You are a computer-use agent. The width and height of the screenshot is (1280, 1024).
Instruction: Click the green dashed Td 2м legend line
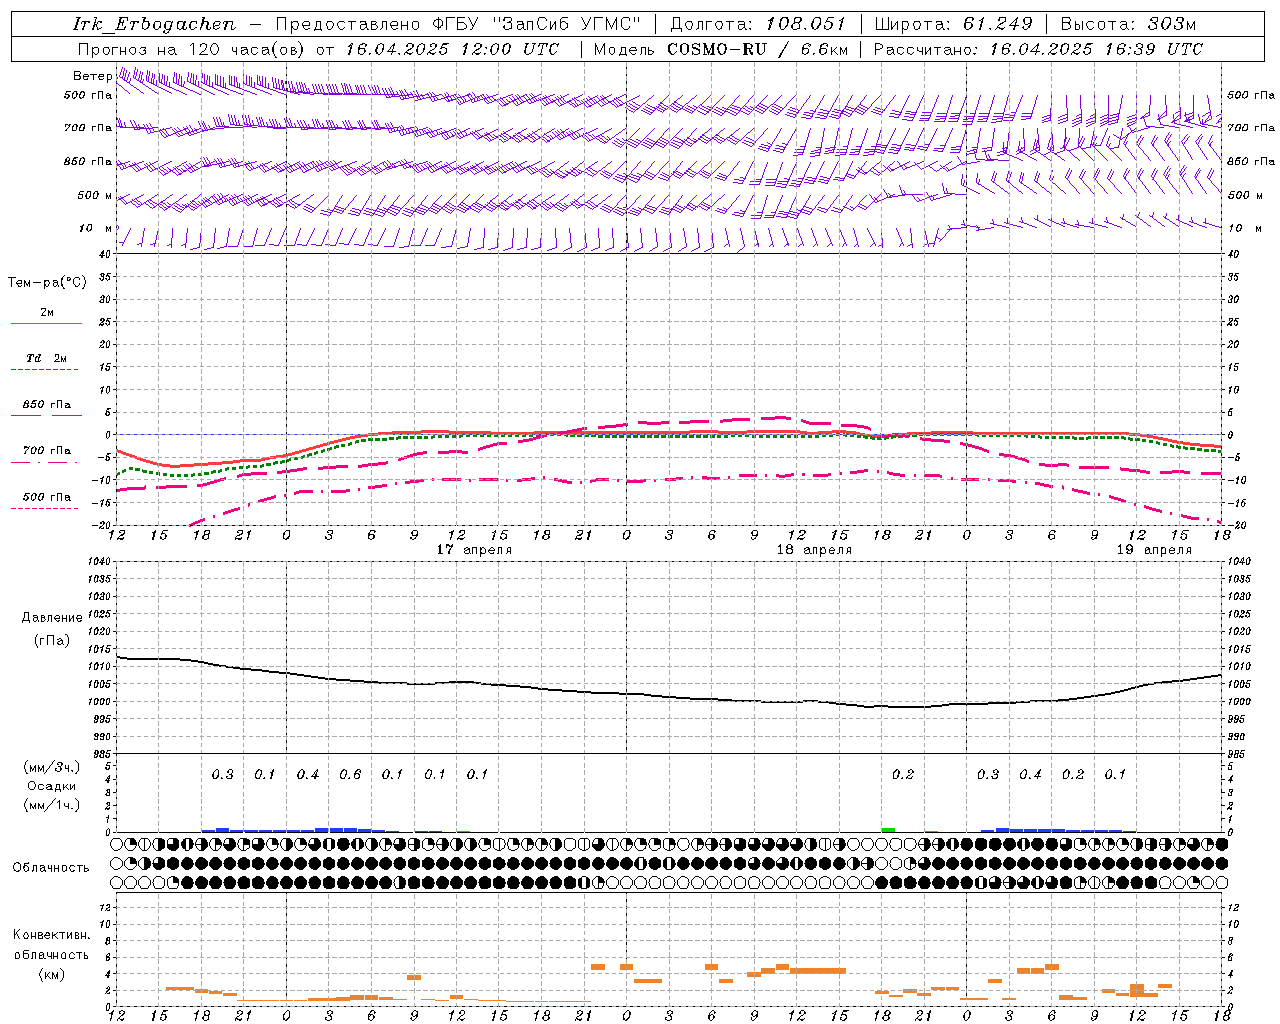[x=45, y=370]
